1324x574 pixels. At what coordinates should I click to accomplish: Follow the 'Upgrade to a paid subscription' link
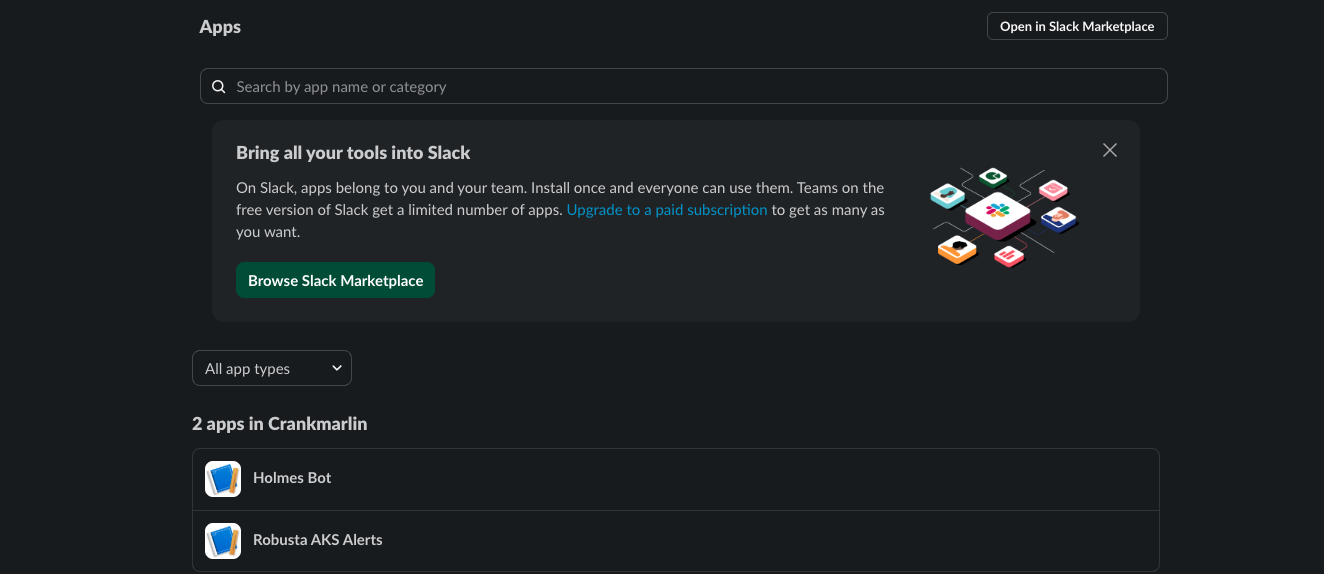(667, 210)
